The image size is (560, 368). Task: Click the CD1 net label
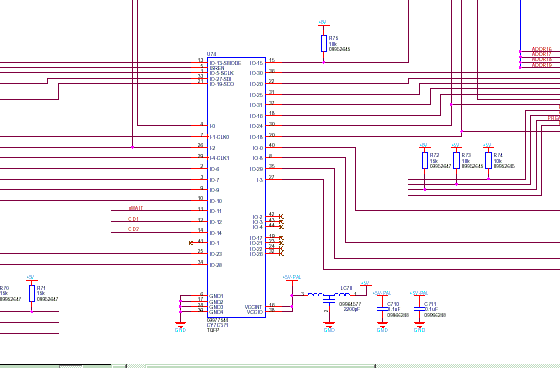click(x=133, y=219)
